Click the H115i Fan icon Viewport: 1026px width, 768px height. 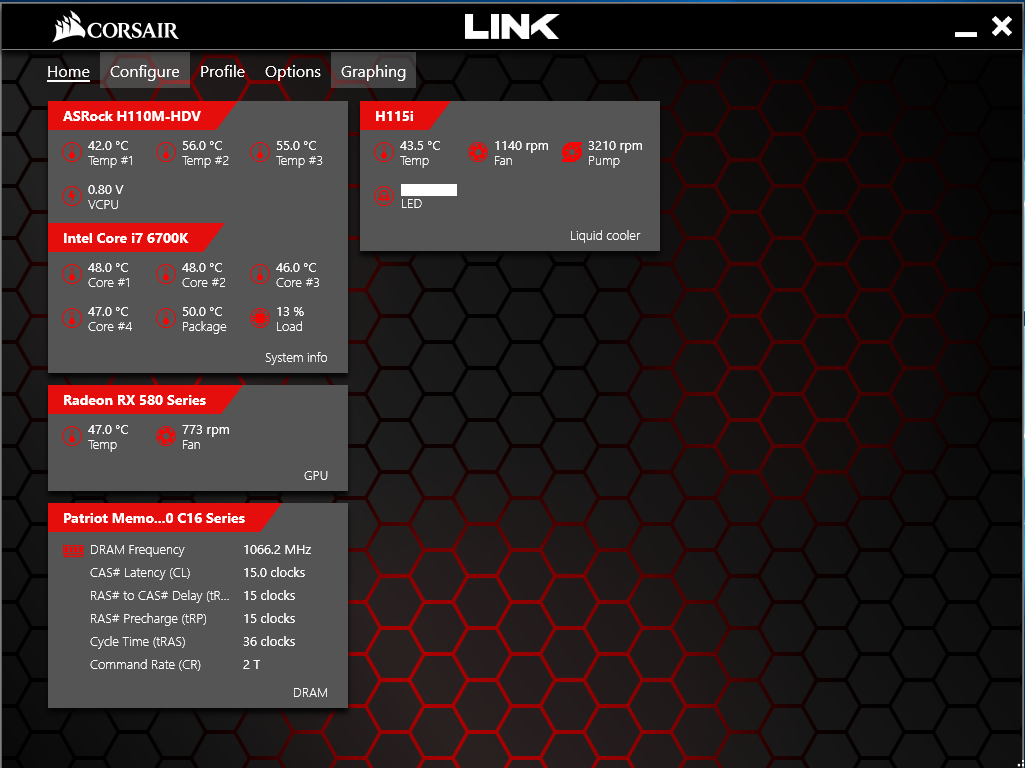(x=478, y=153)
